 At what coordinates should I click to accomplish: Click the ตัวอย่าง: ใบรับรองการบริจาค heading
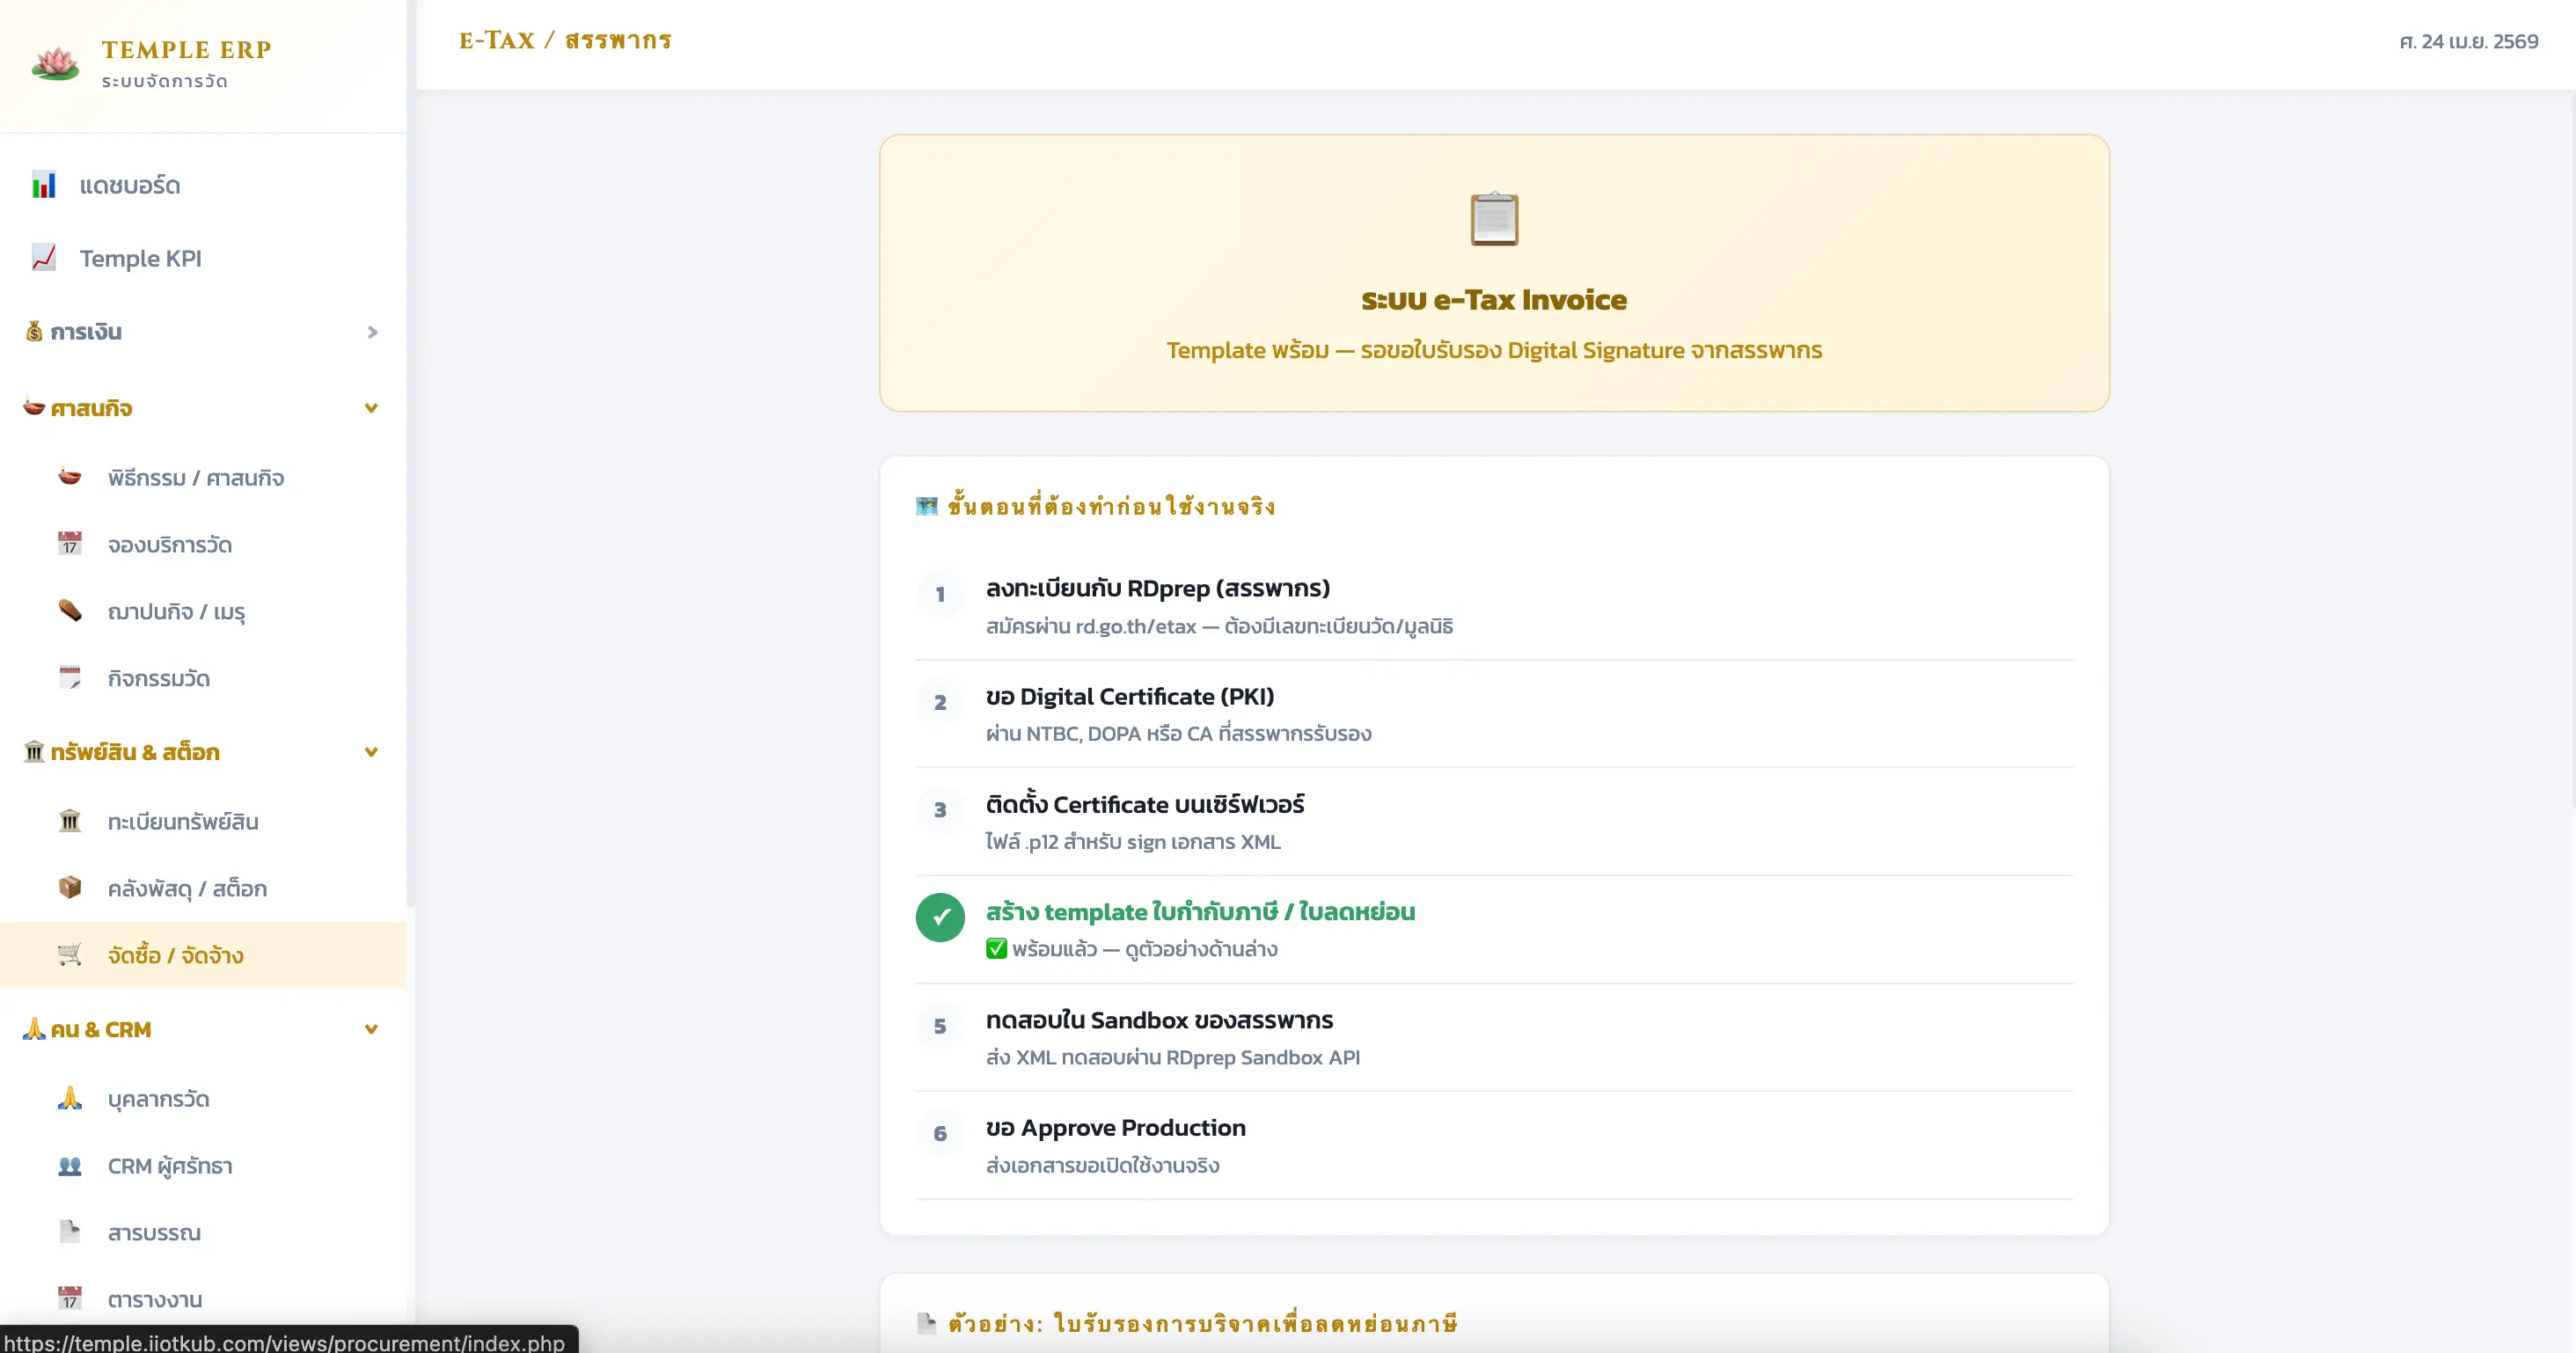pos(1202,1323)
